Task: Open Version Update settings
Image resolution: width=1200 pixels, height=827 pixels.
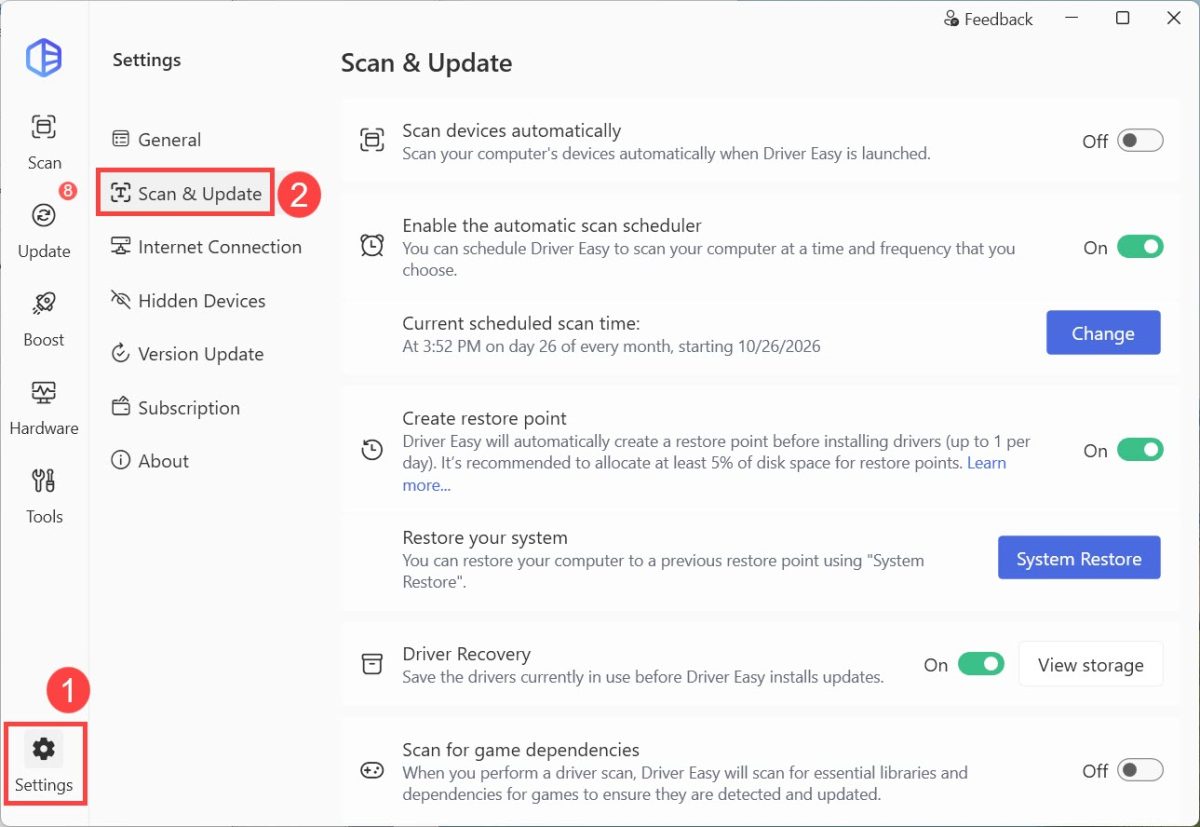Action: [x=187, y=354]
